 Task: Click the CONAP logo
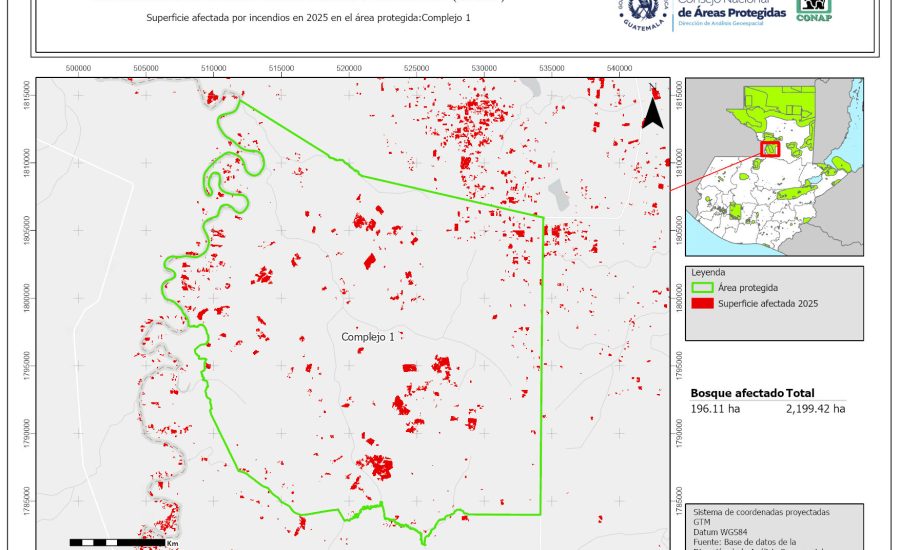(812, 10)
